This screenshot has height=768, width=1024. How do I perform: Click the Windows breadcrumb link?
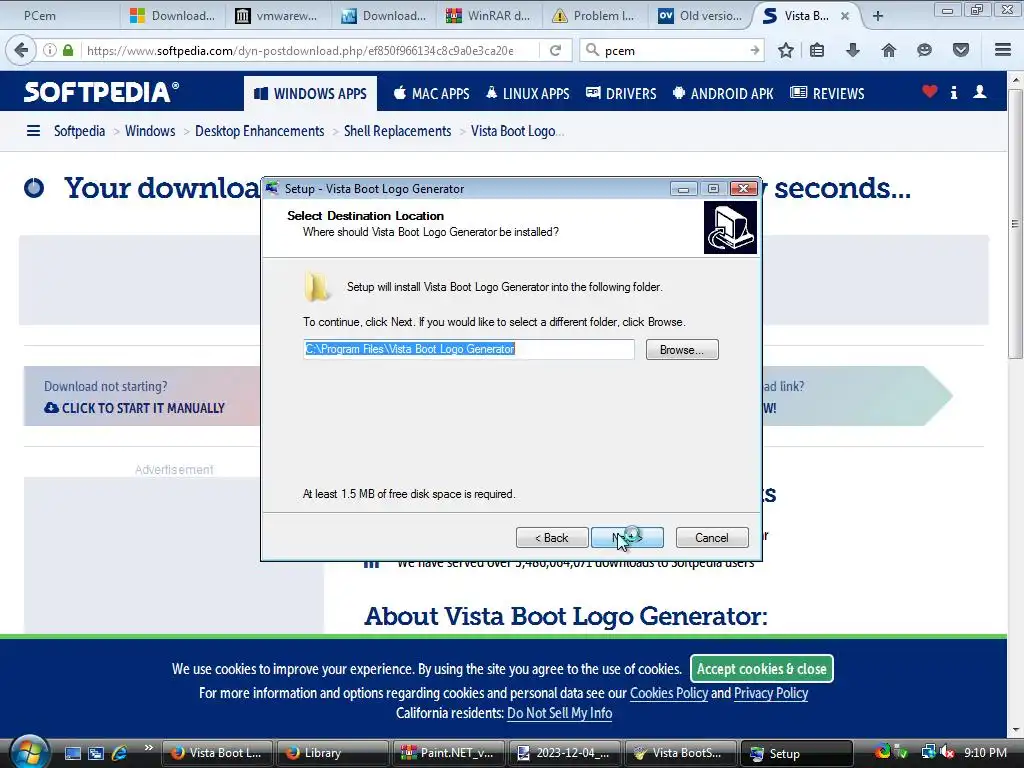(150, 131)
